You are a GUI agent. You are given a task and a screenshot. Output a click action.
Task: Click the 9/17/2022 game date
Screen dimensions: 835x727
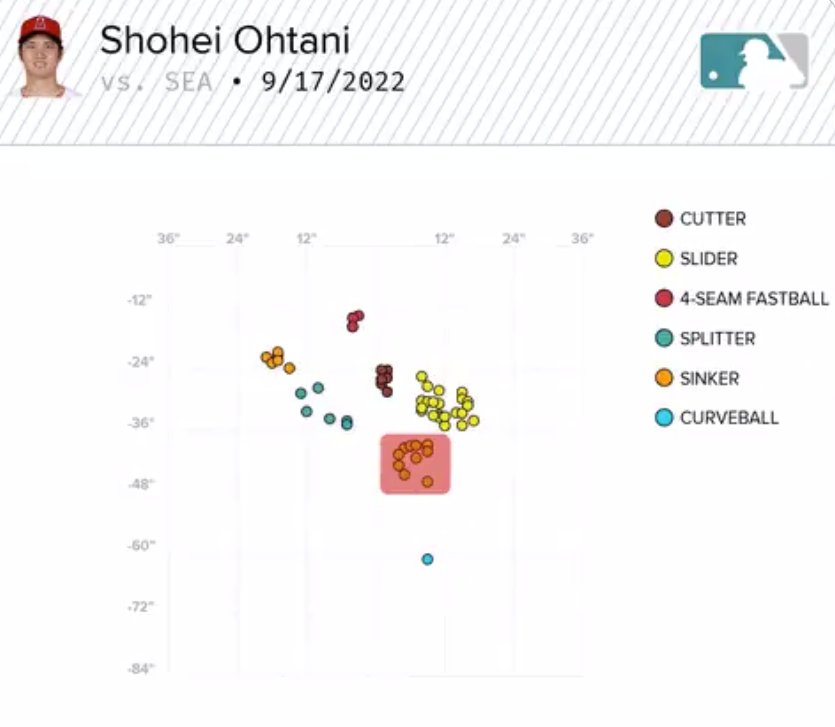pyautogui.click(x=333, y=82)
